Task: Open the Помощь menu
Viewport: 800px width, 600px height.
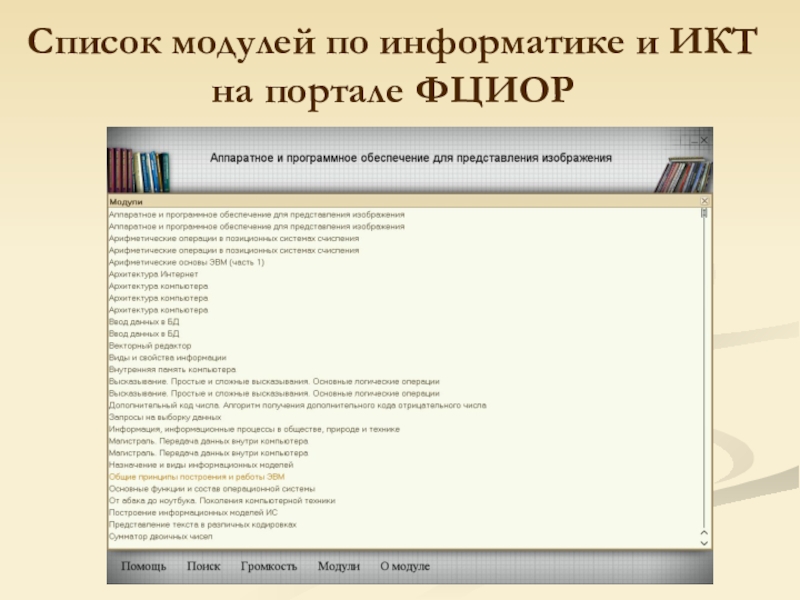Action: tap(144, 566)
